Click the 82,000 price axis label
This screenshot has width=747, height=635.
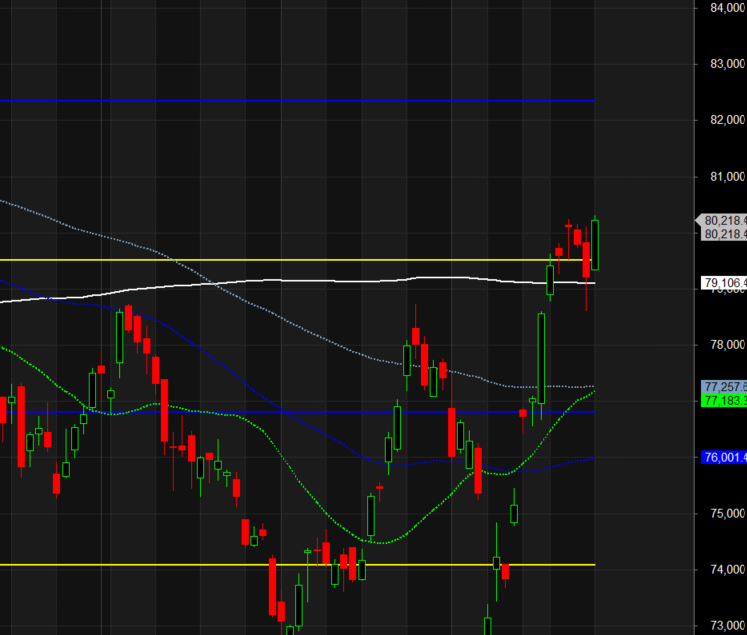(x=728, y=120)
